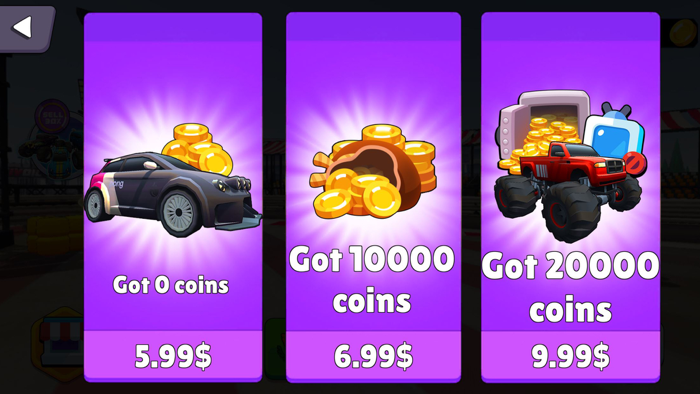Open the monster truck offer card header
This screenshot has height=394, width=700.
coord(570,27)
